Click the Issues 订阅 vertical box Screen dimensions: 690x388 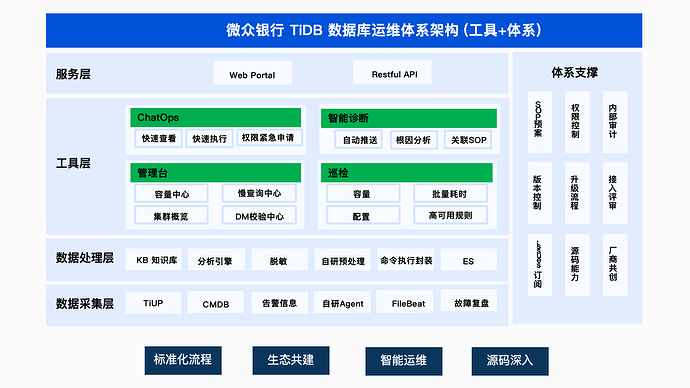pyautogui.click(x=540, y=265)
